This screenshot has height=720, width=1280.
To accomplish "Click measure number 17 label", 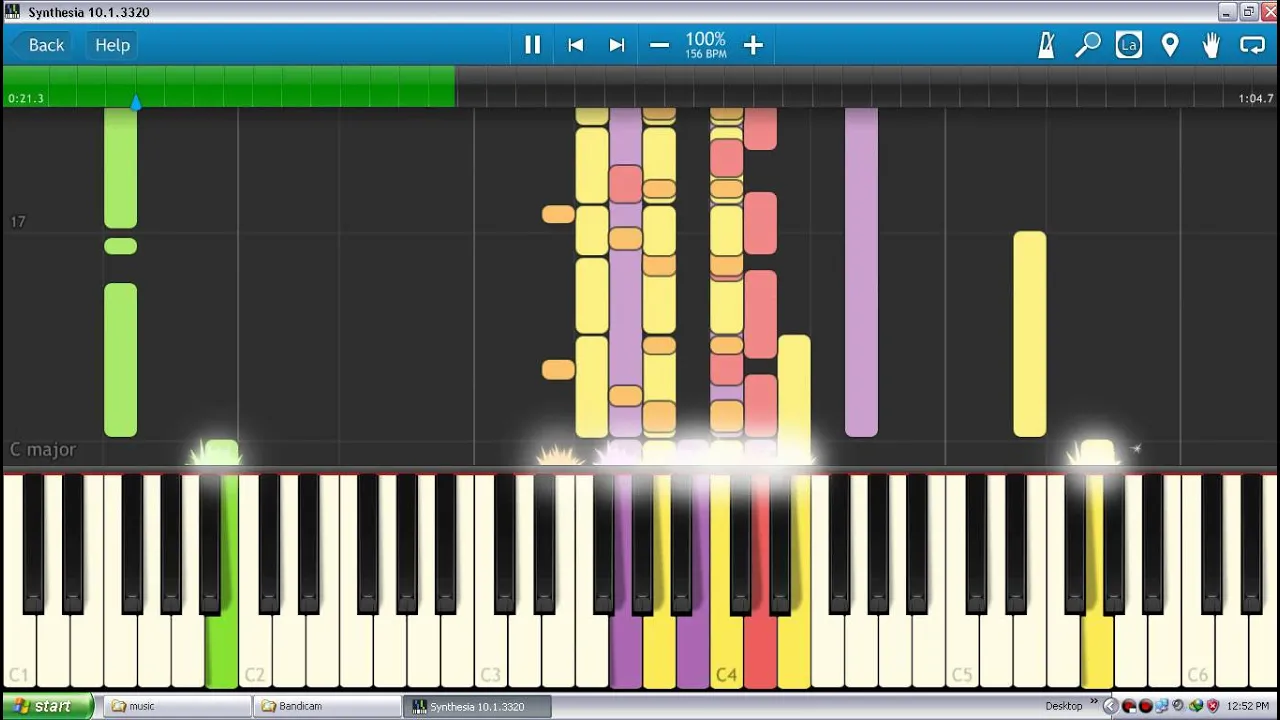I will point(18,222).
